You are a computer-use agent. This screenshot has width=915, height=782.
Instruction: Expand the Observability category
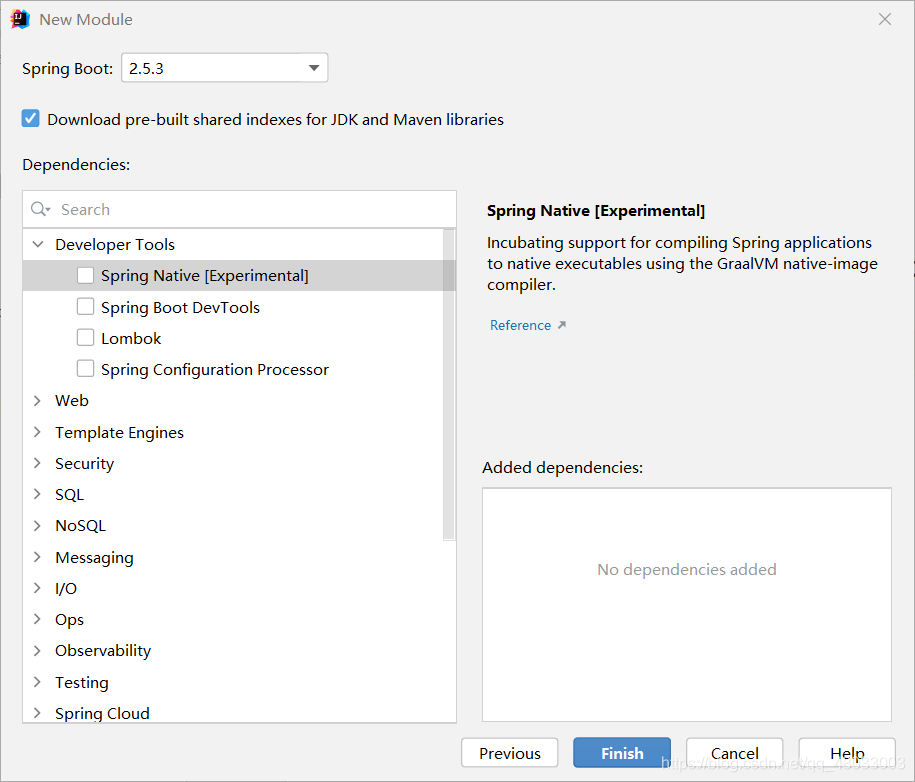point(37,650)
